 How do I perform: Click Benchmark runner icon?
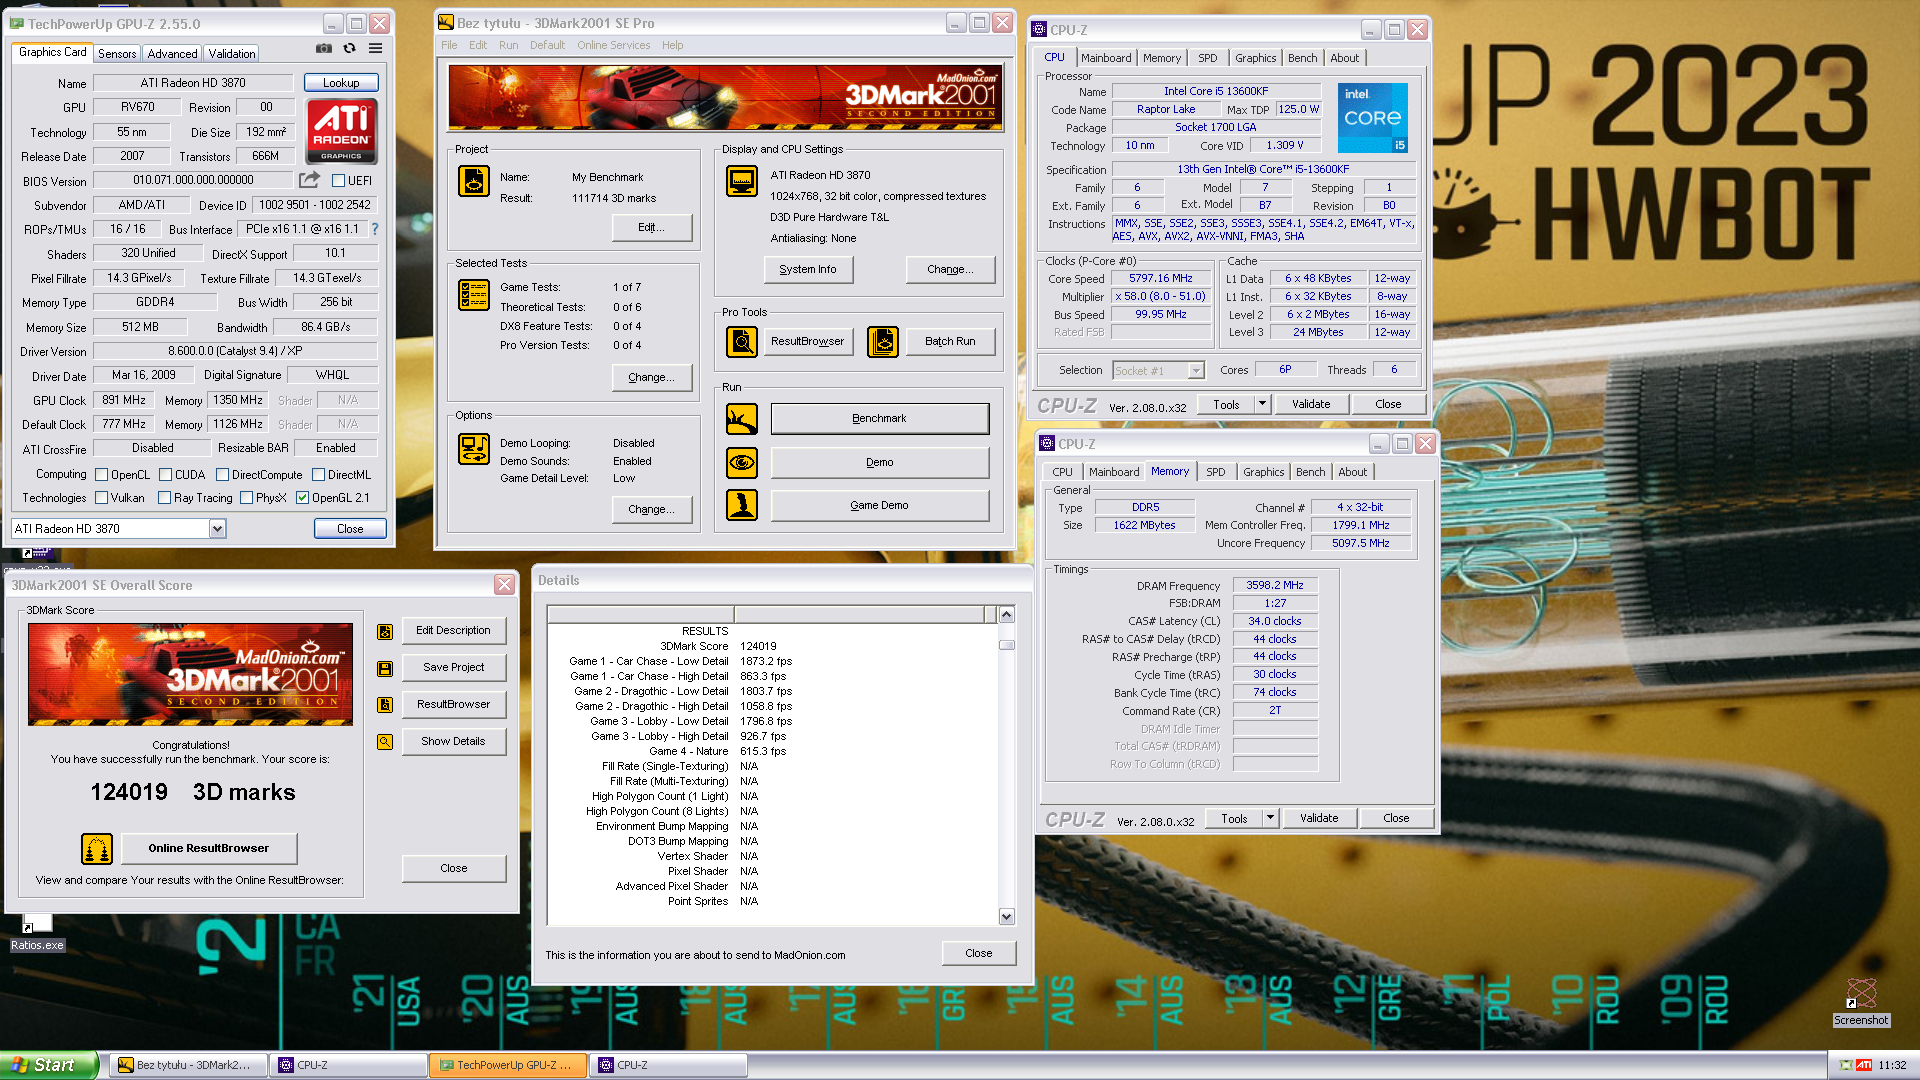pyautogui.click(x=742, y=419)
